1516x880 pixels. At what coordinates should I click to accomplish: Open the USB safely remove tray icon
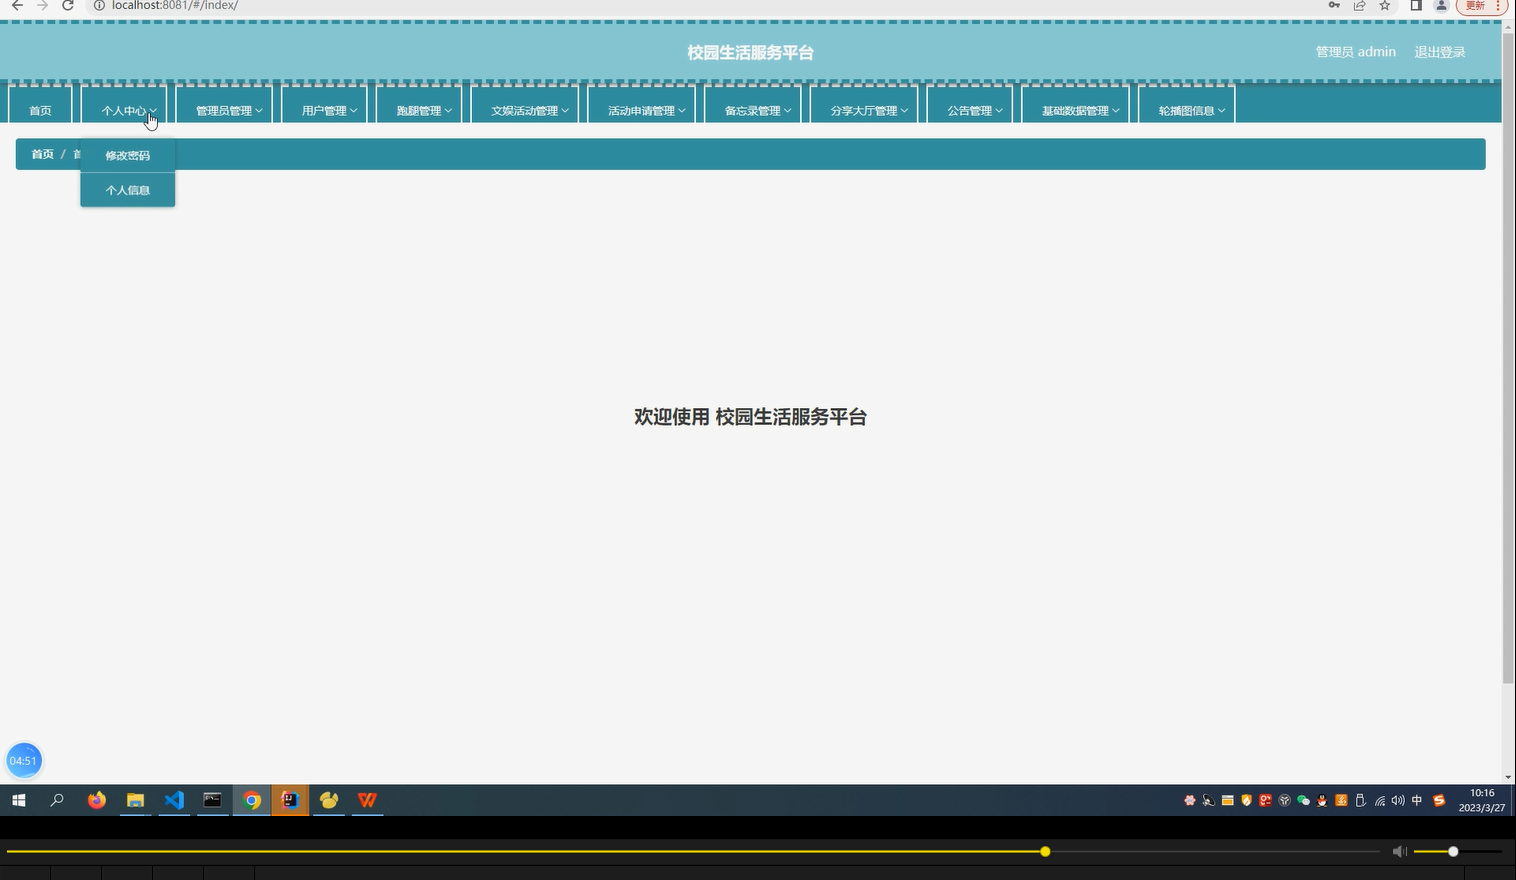1360,800
